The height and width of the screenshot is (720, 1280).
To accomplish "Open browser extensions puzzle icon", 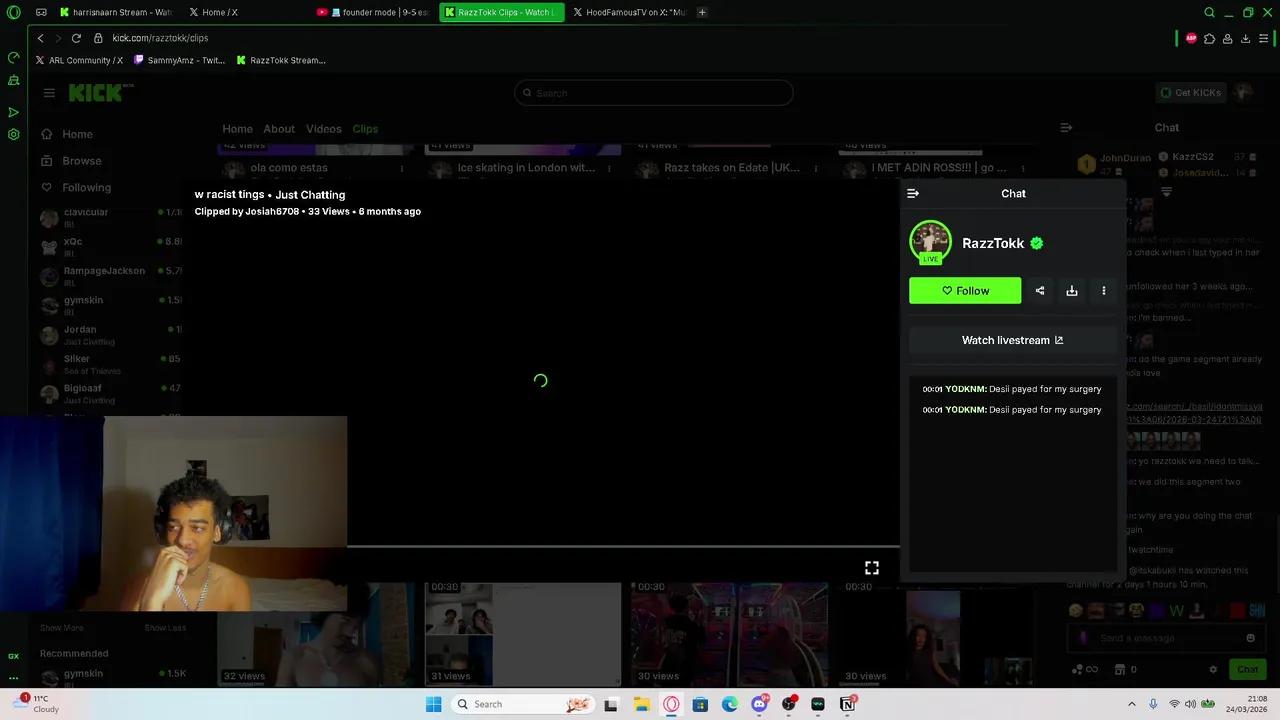I will click(x=1209, y=38).
